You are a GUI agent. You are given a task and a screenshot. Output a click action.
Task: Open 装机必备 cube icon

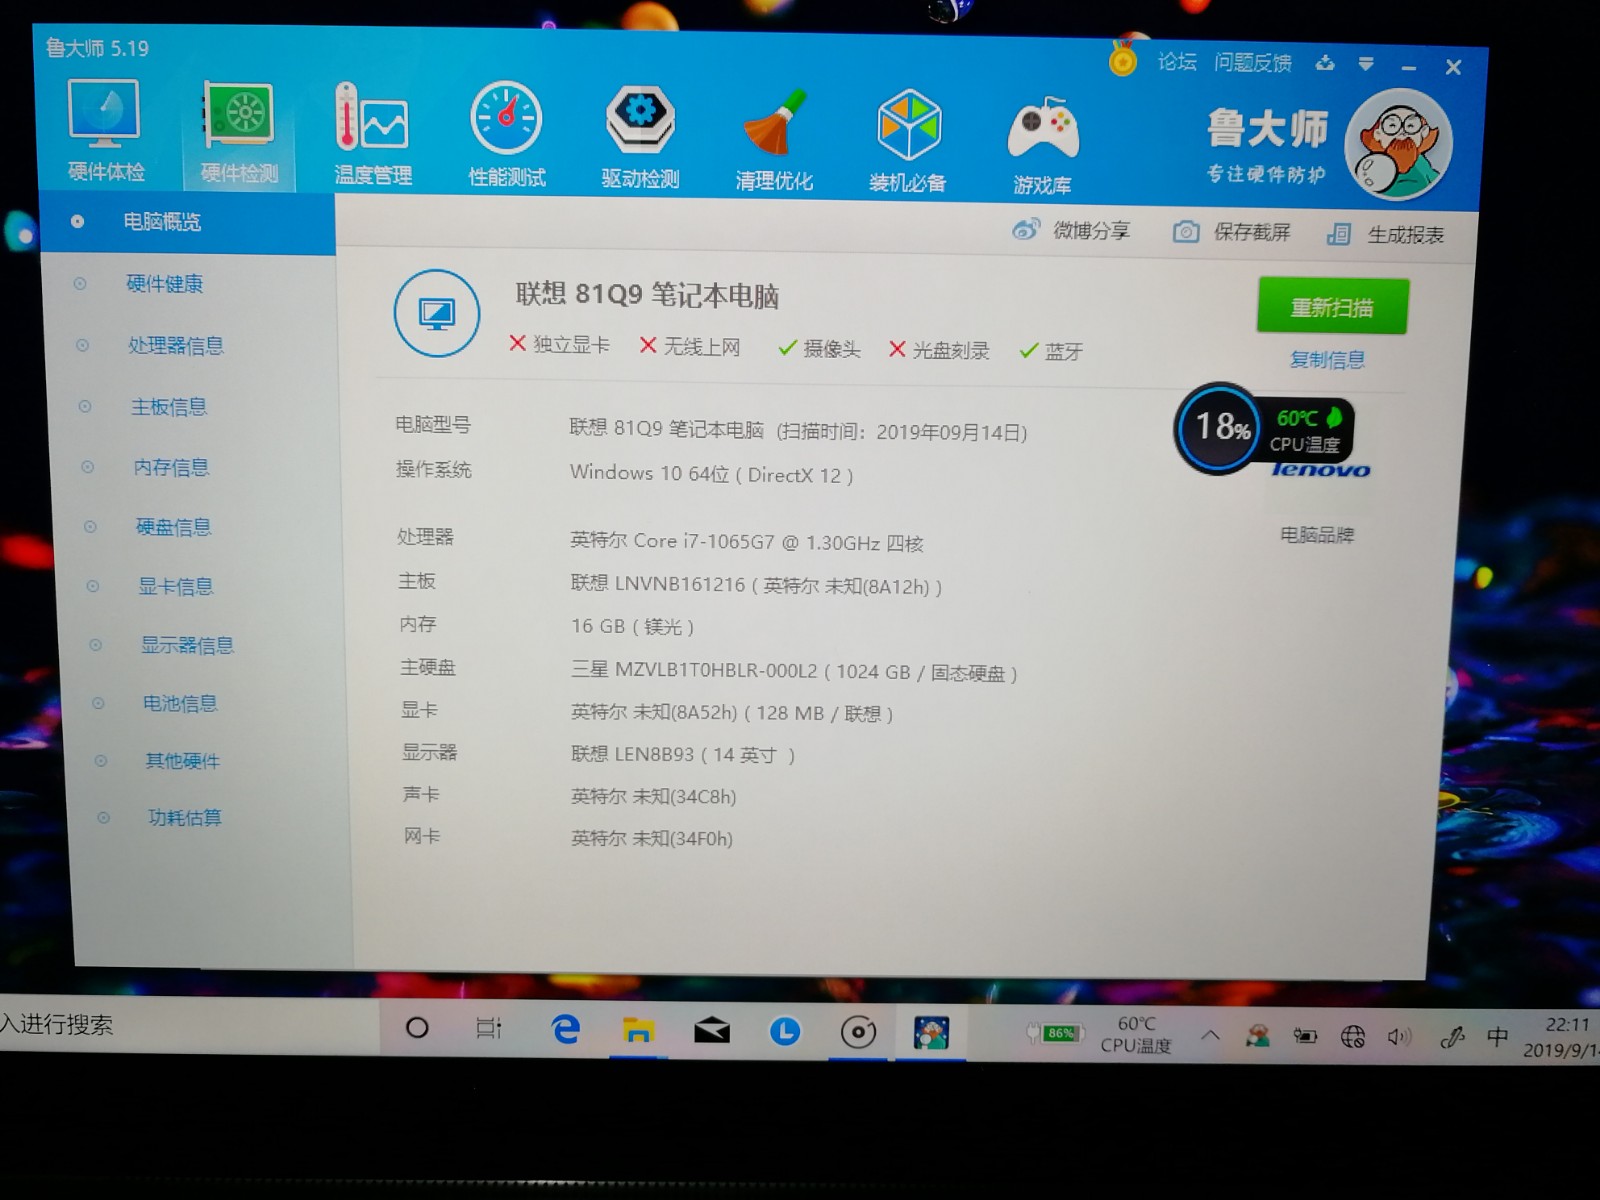click(907, 140)
